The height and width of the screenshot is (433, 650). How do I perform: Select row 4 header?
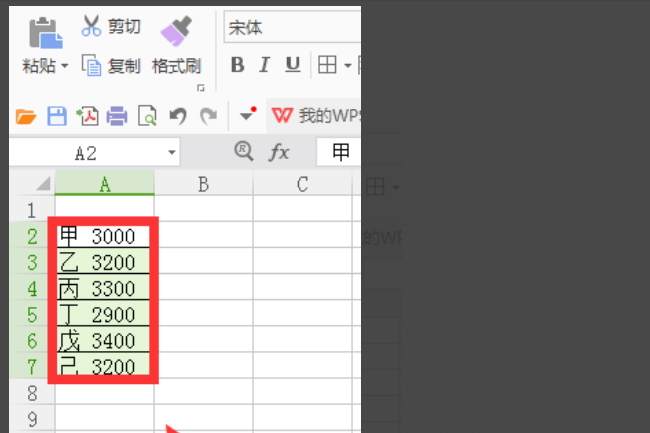coord(32,288)
